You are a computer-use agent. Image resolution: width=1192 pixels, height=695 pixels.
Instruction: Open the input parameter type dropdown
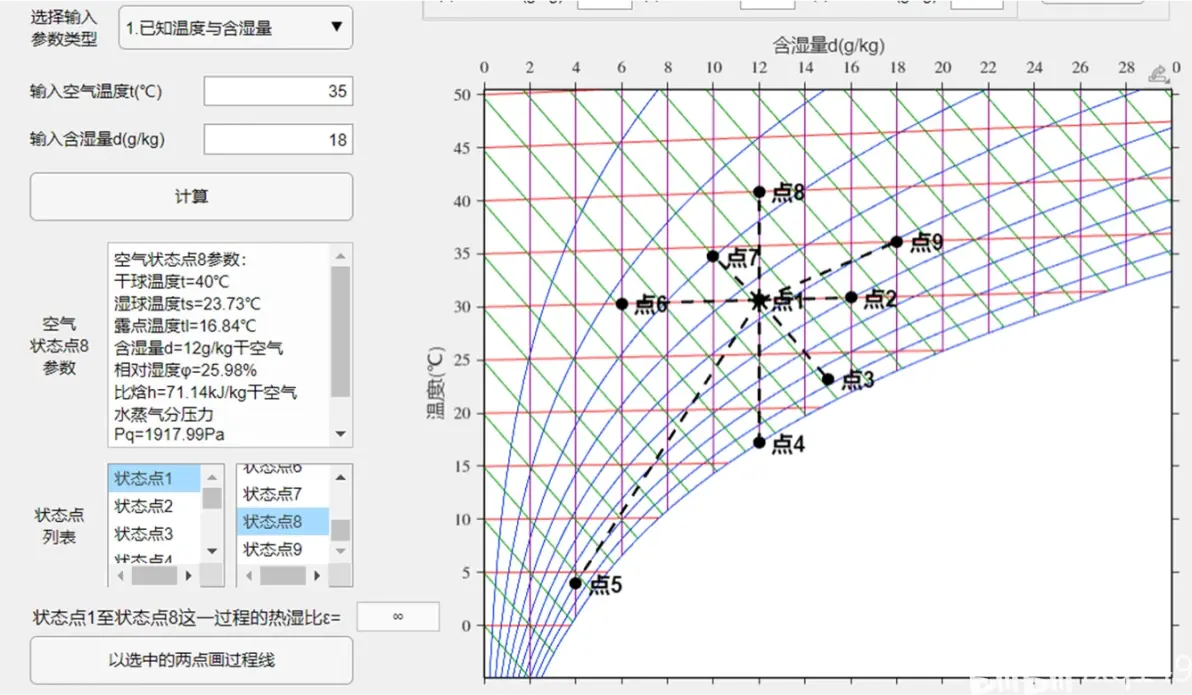coord(236,28)
